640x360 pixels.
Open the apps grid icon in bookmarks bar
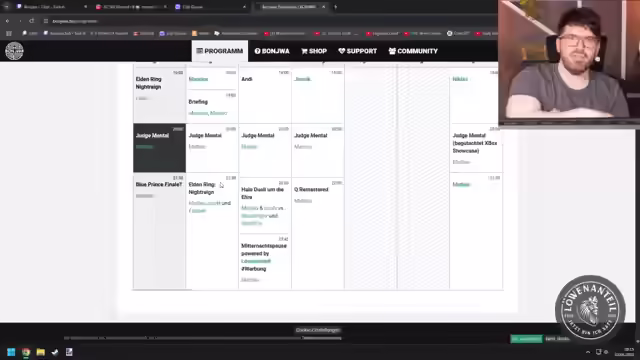9,33
